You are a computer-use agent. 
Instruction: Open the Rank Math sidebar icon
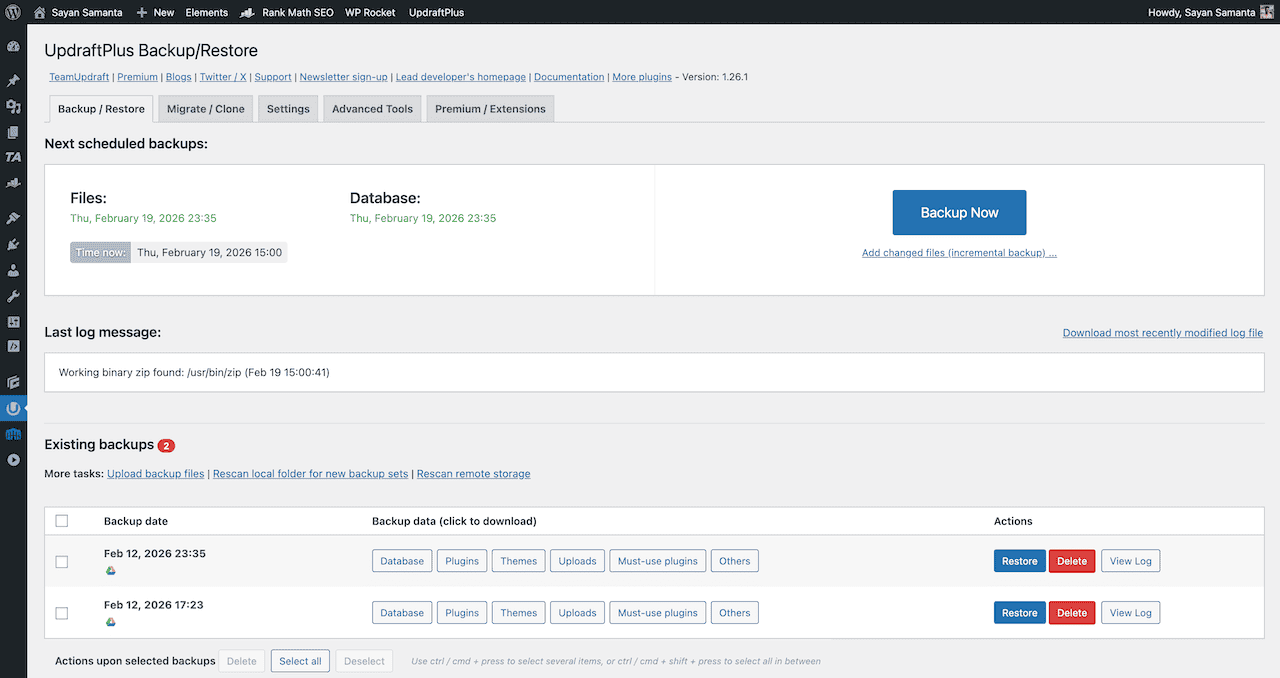tap(13, 183)
